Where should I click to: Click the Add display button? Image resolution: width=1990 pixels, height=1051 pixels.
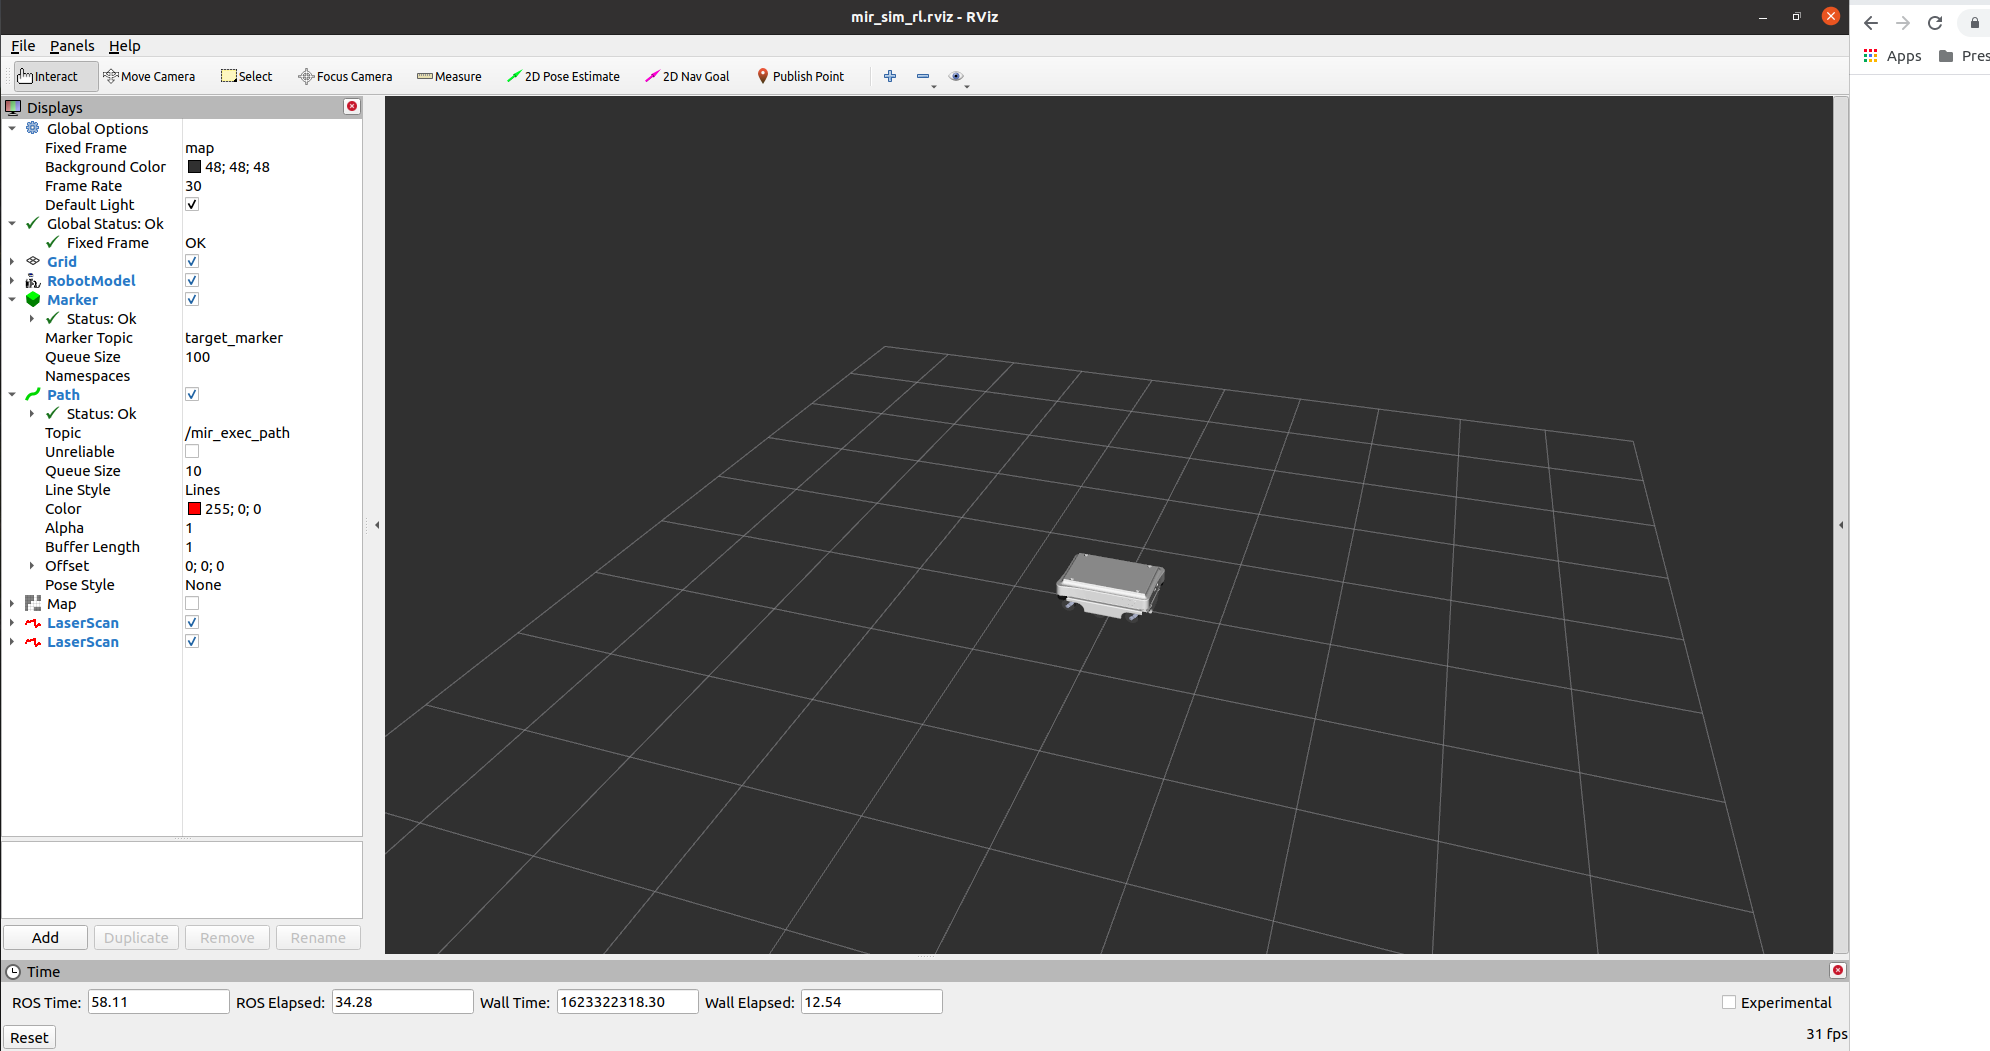(45, 937)
